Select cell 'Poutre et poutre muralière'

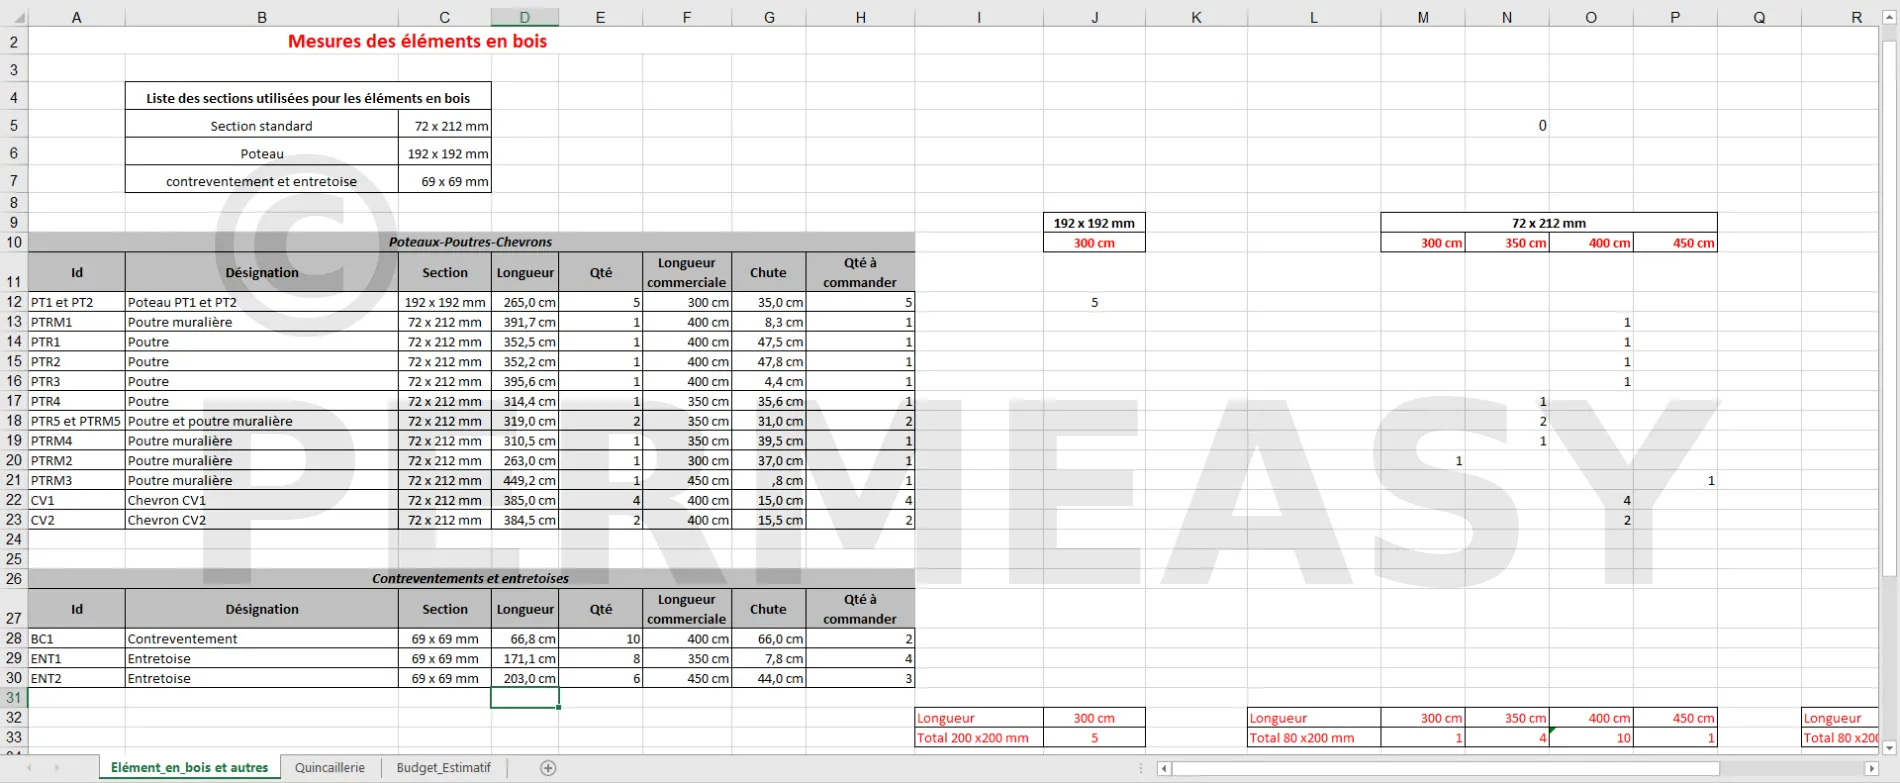point(261,421)
